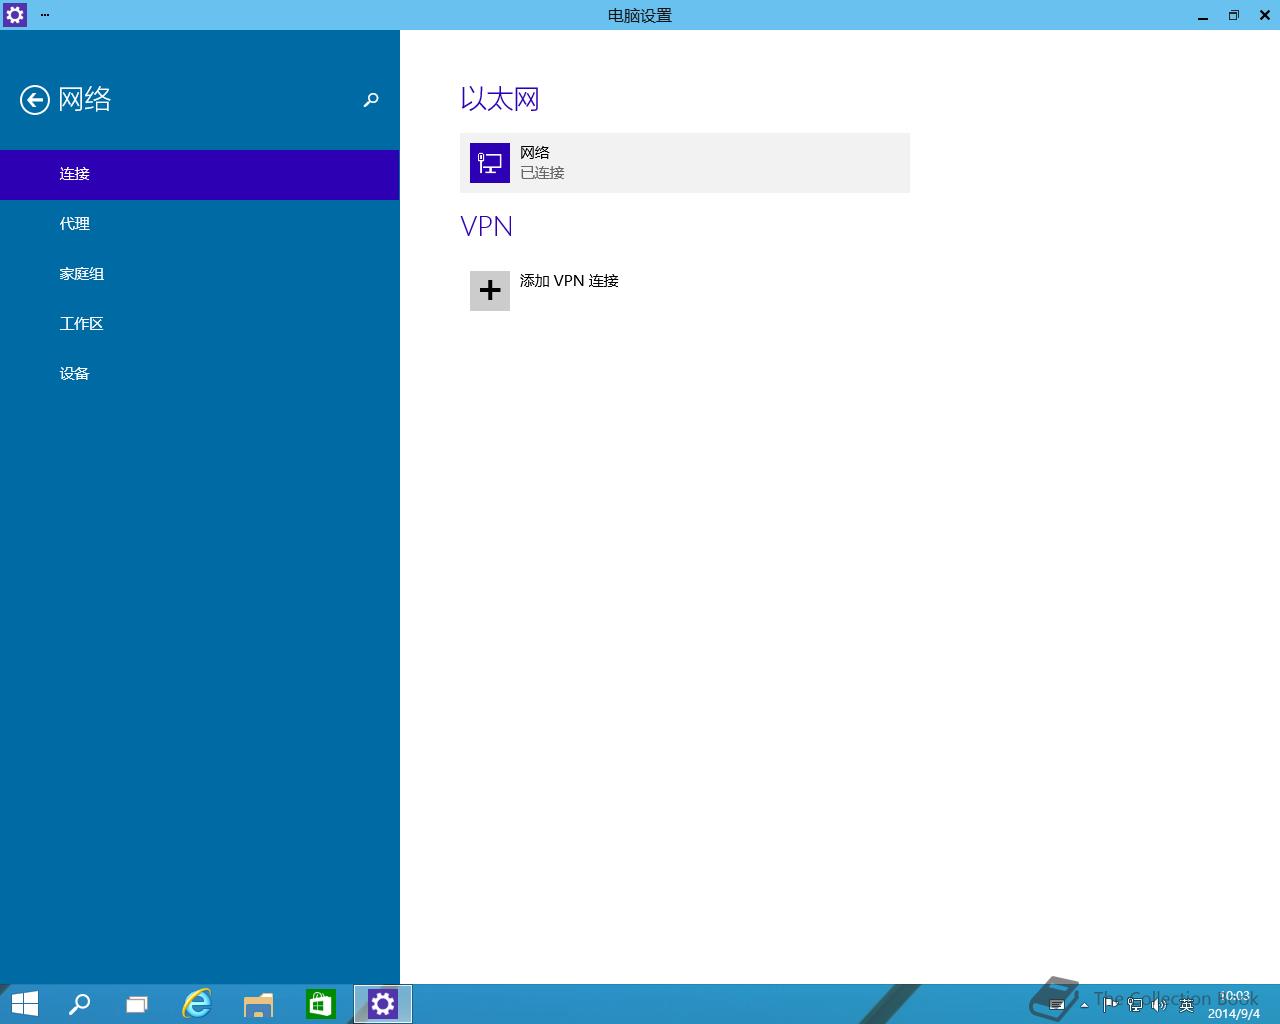Click the Ethernet network adapter icon

click(x=490, y=163)
